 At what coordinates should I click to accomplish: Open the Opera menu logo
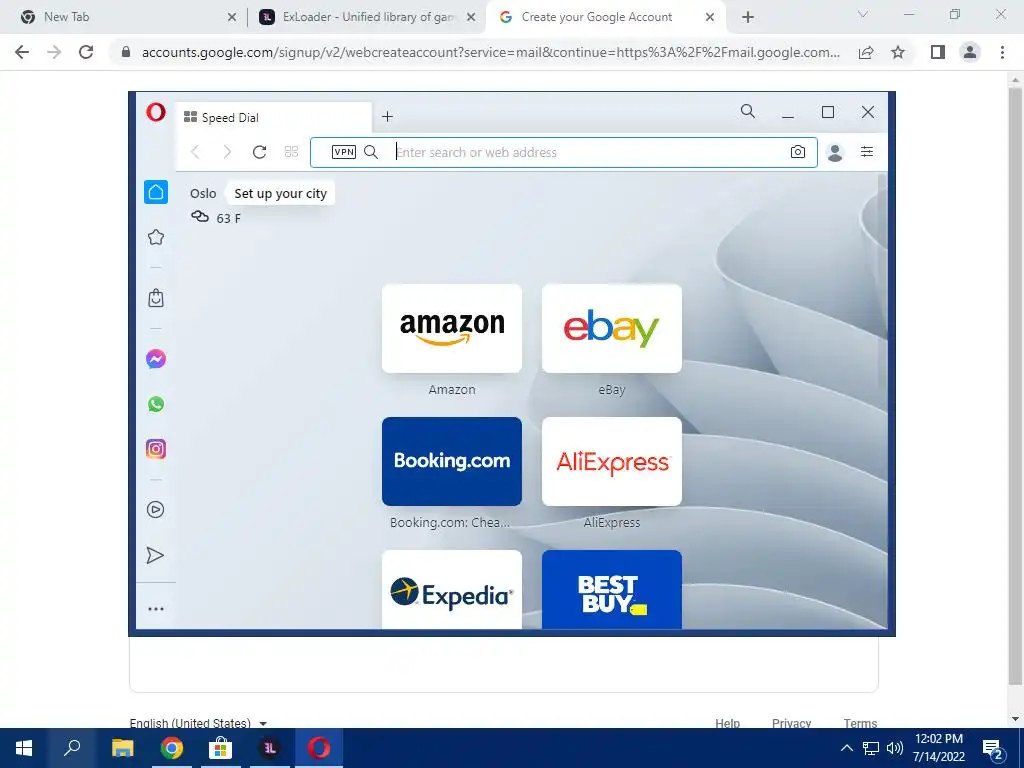point(156,112)
